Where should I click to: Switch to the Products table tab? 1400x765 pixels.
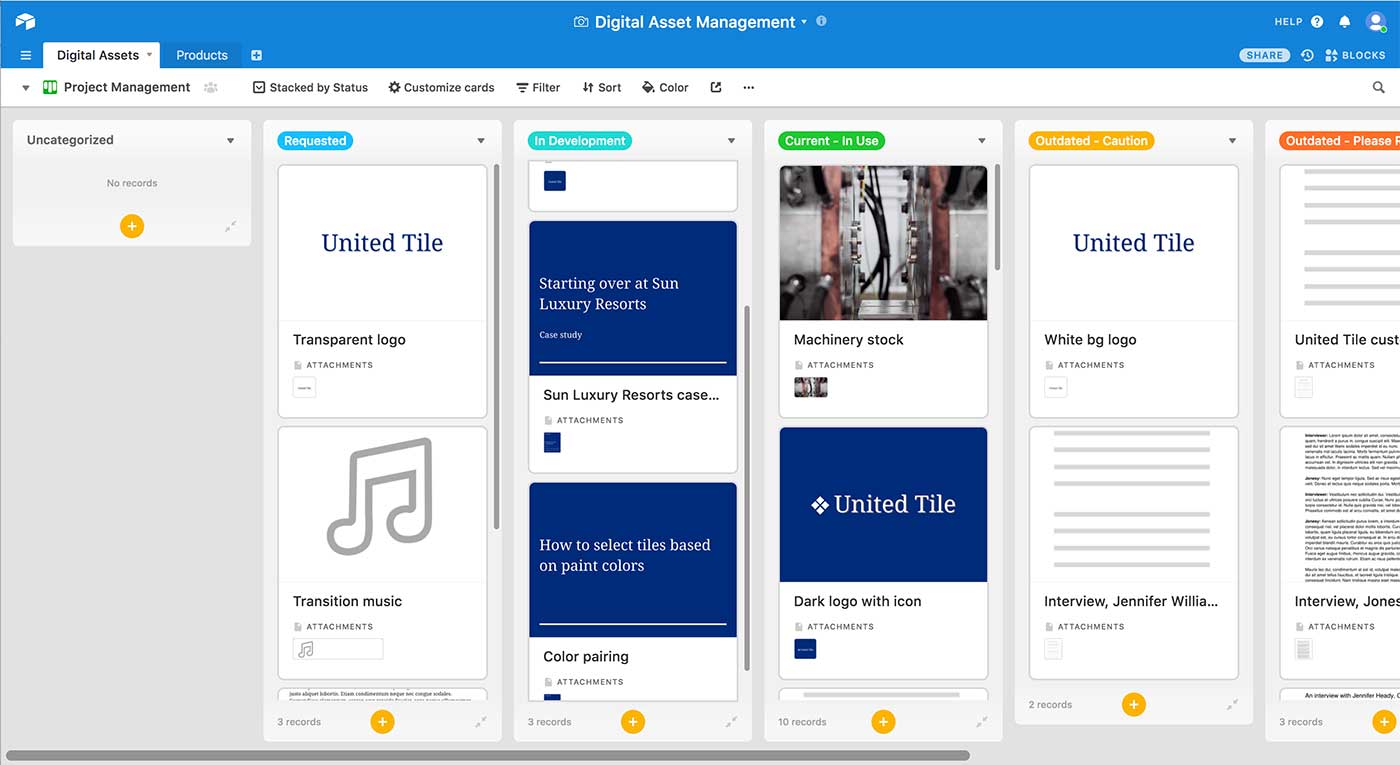click(x=202, y=55)
